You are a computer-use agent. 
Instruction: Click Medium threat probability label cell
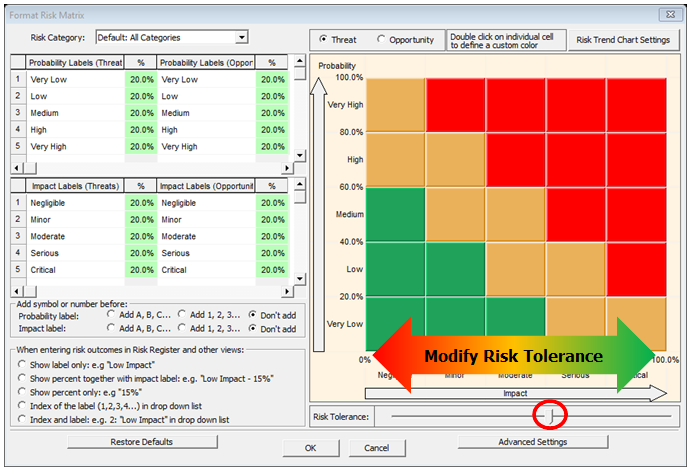[75, 113]
